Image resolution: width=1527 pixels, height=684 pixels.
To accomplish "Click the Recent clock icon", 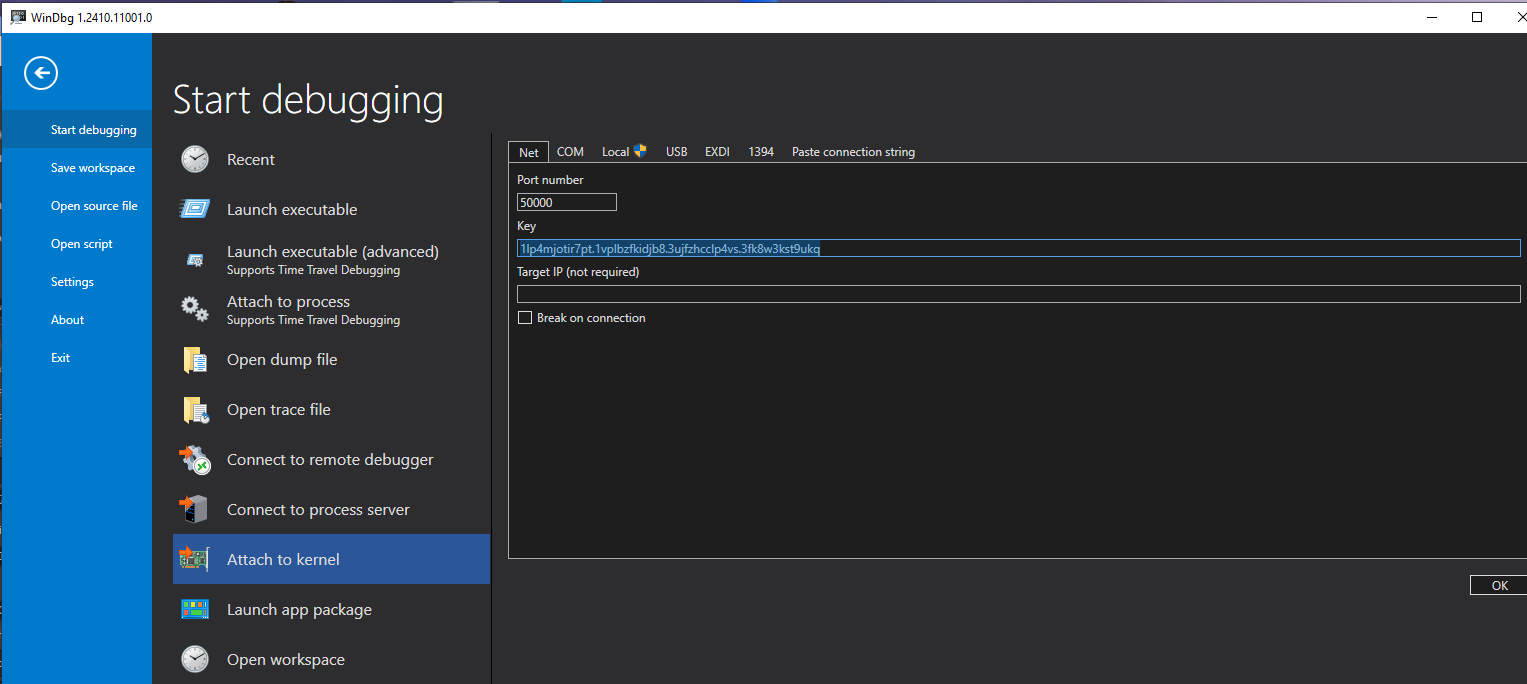I will tap(195, 159).
